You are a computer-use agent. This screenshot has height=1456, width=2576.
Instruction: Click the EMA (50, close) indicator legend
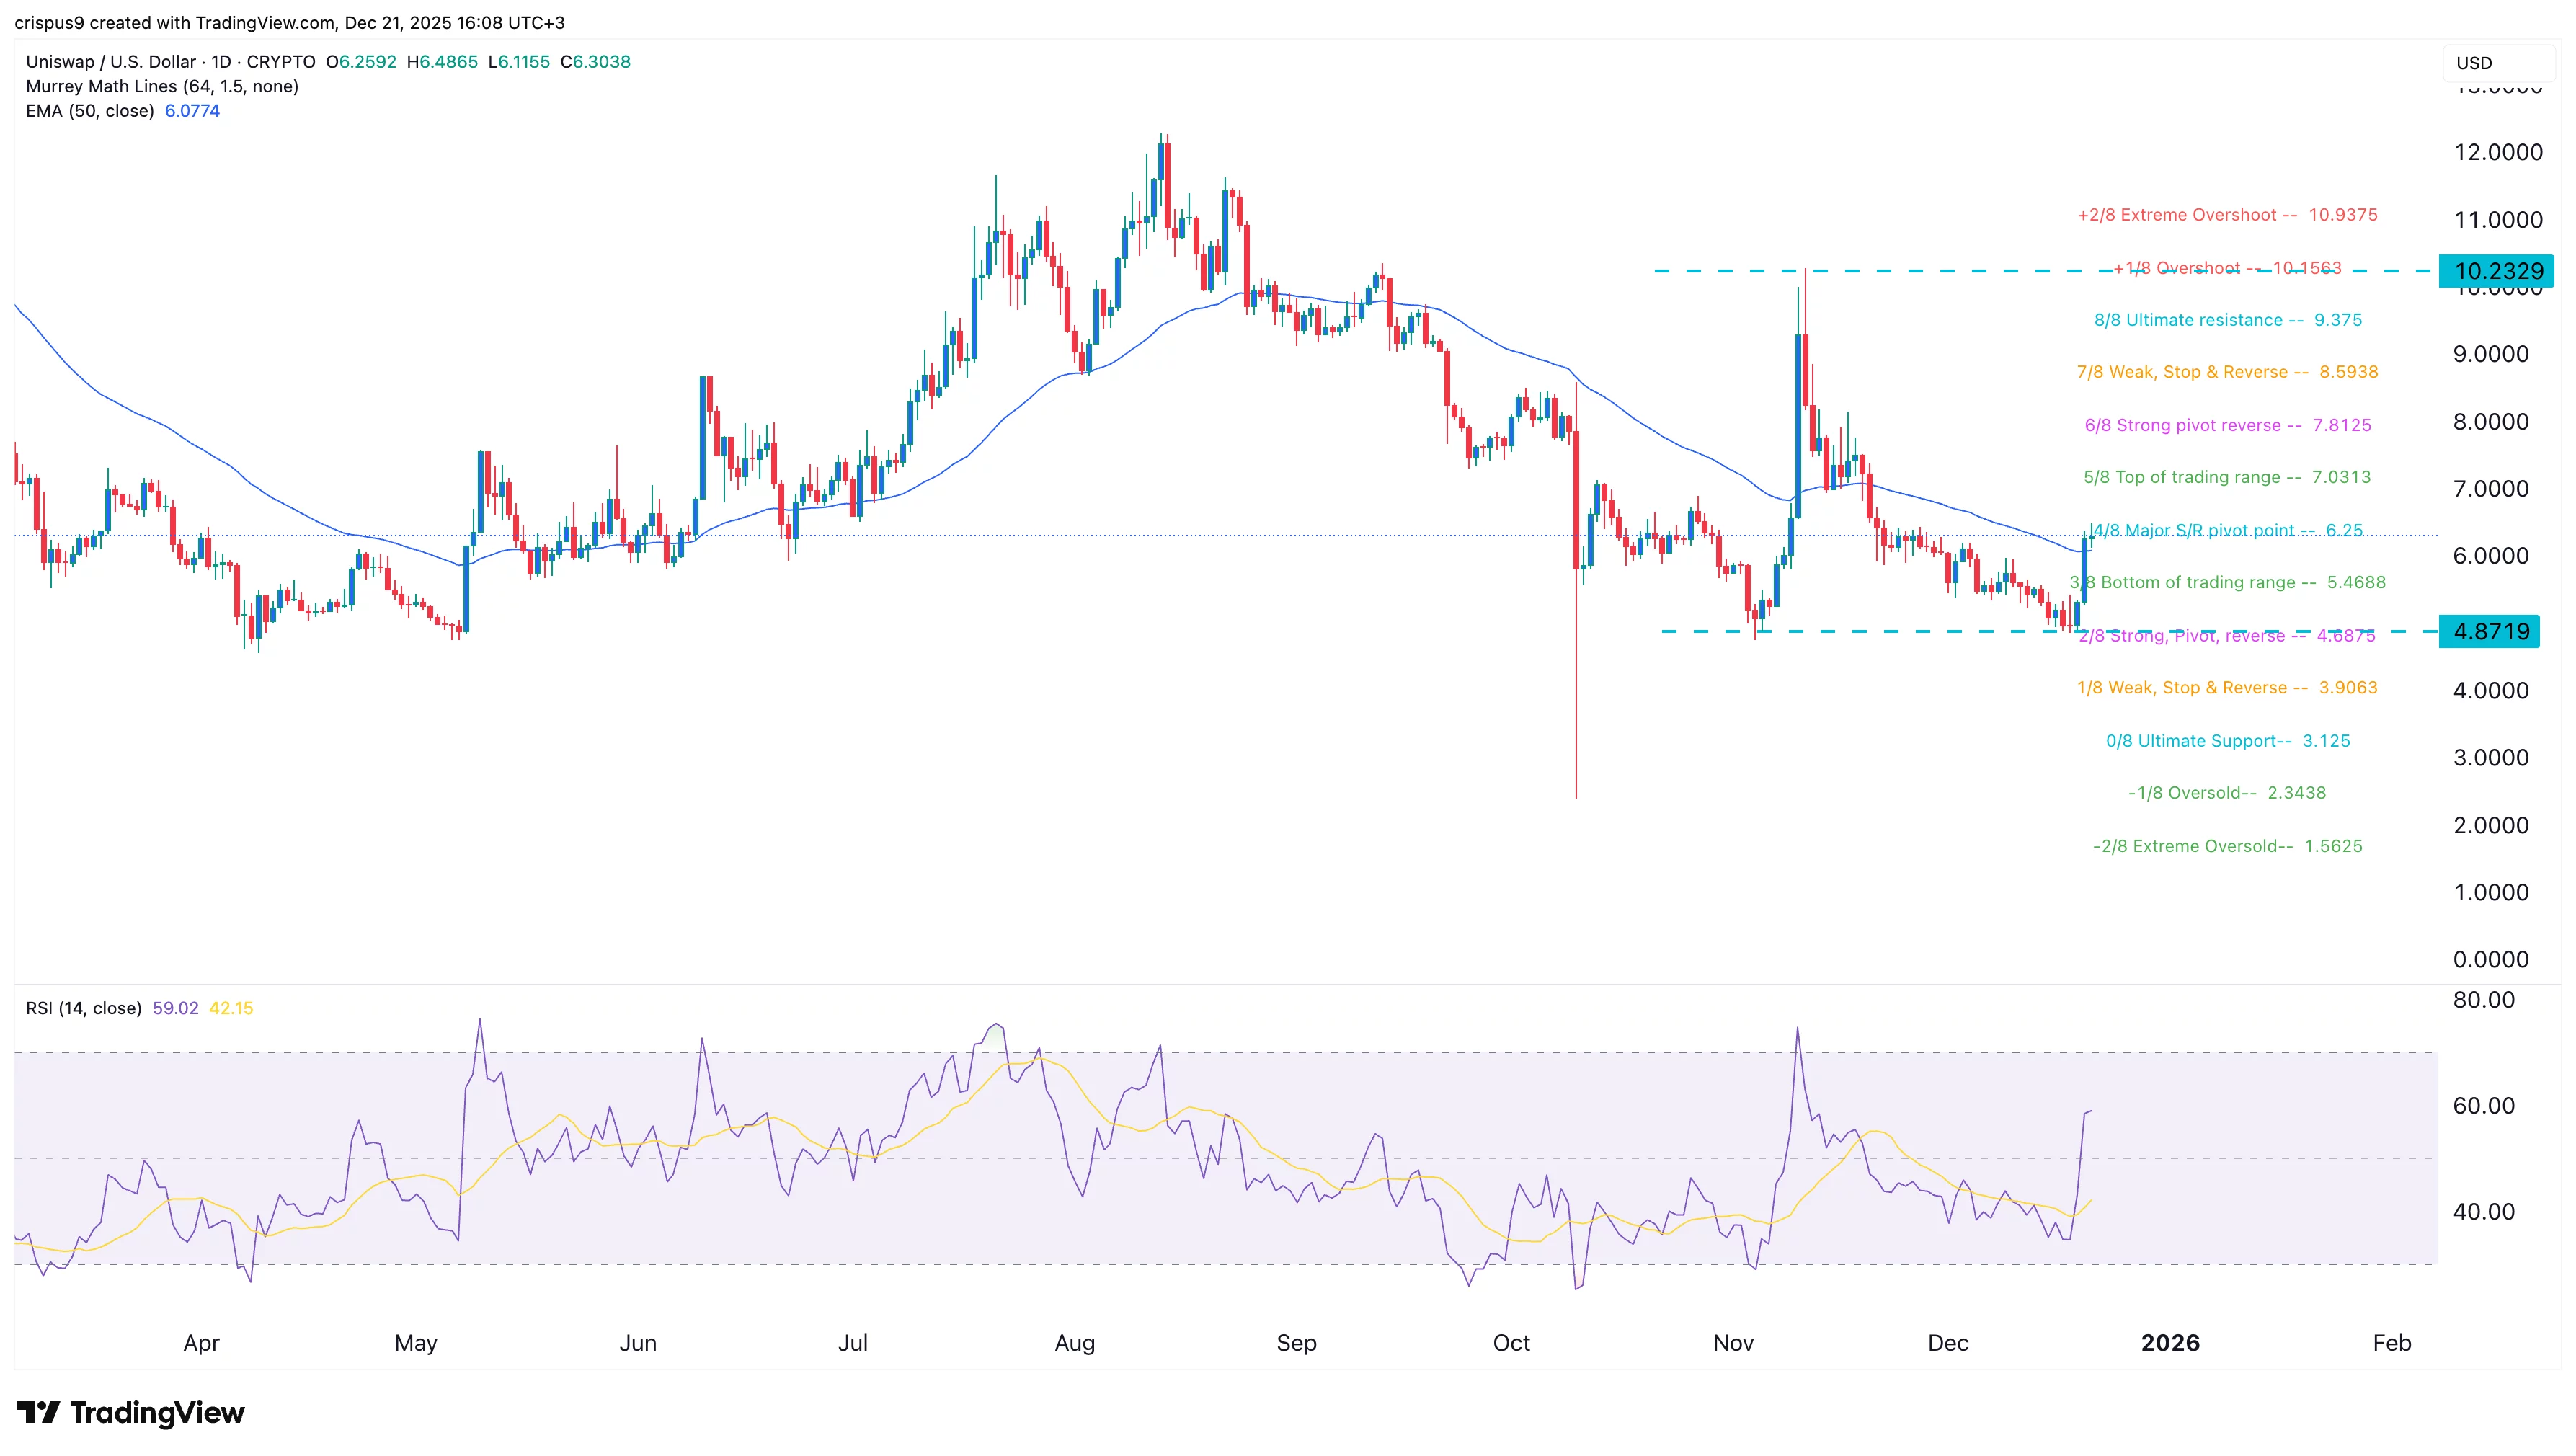(x=90, y=111)
